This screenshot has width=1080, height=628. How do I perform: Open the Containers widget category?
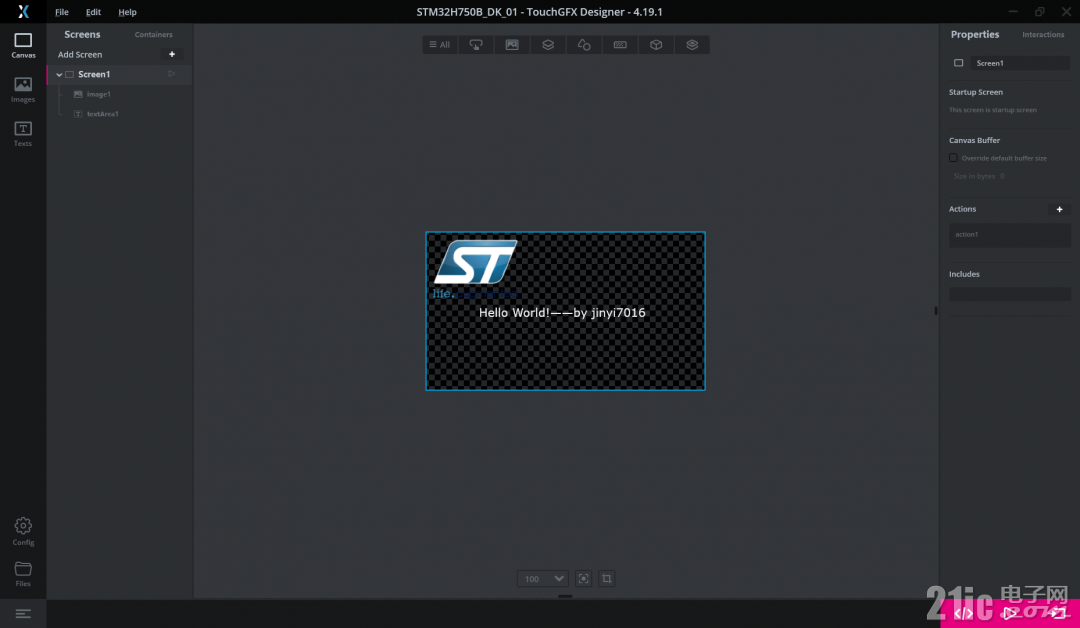tap(548, 45)
